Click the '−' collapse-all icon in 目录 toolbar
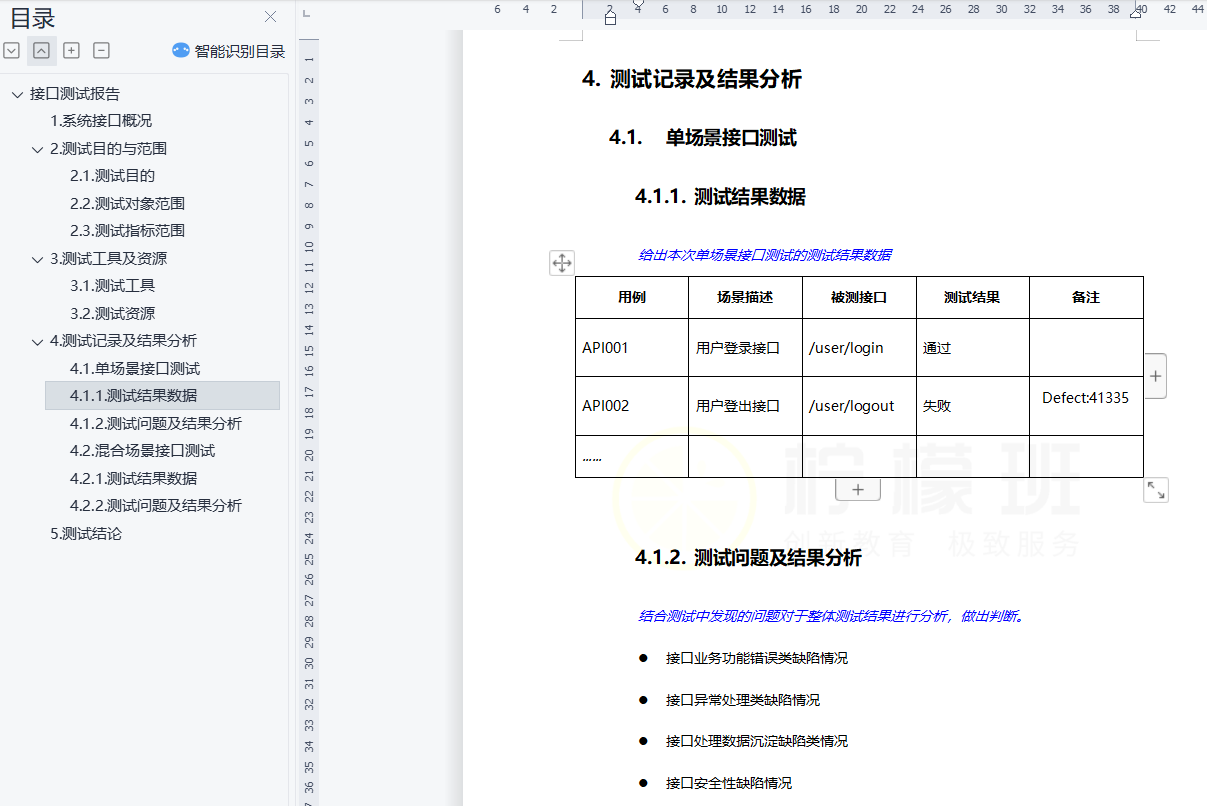This screenshot has height=806, width=1207. (x=101, y=50)
